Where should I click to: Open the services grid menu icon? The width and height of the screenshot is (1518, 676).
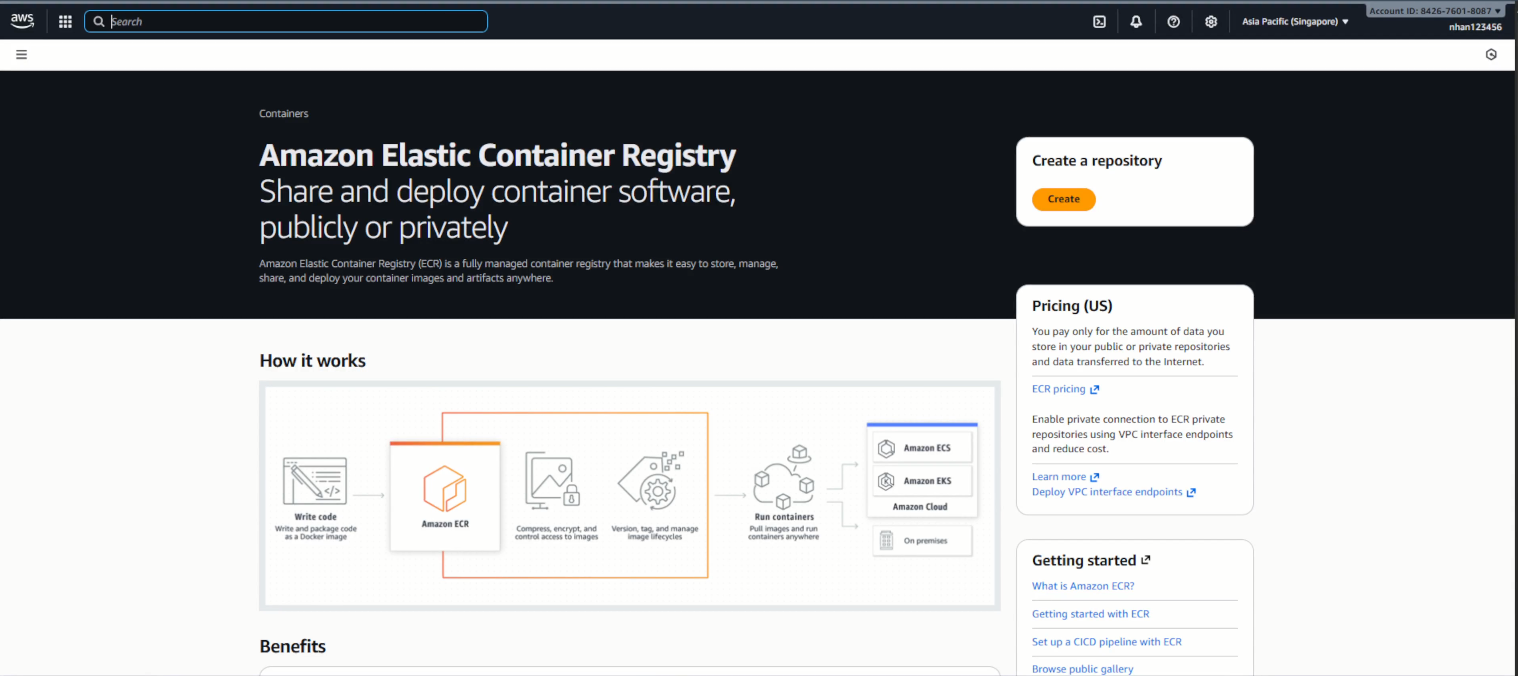65,21
